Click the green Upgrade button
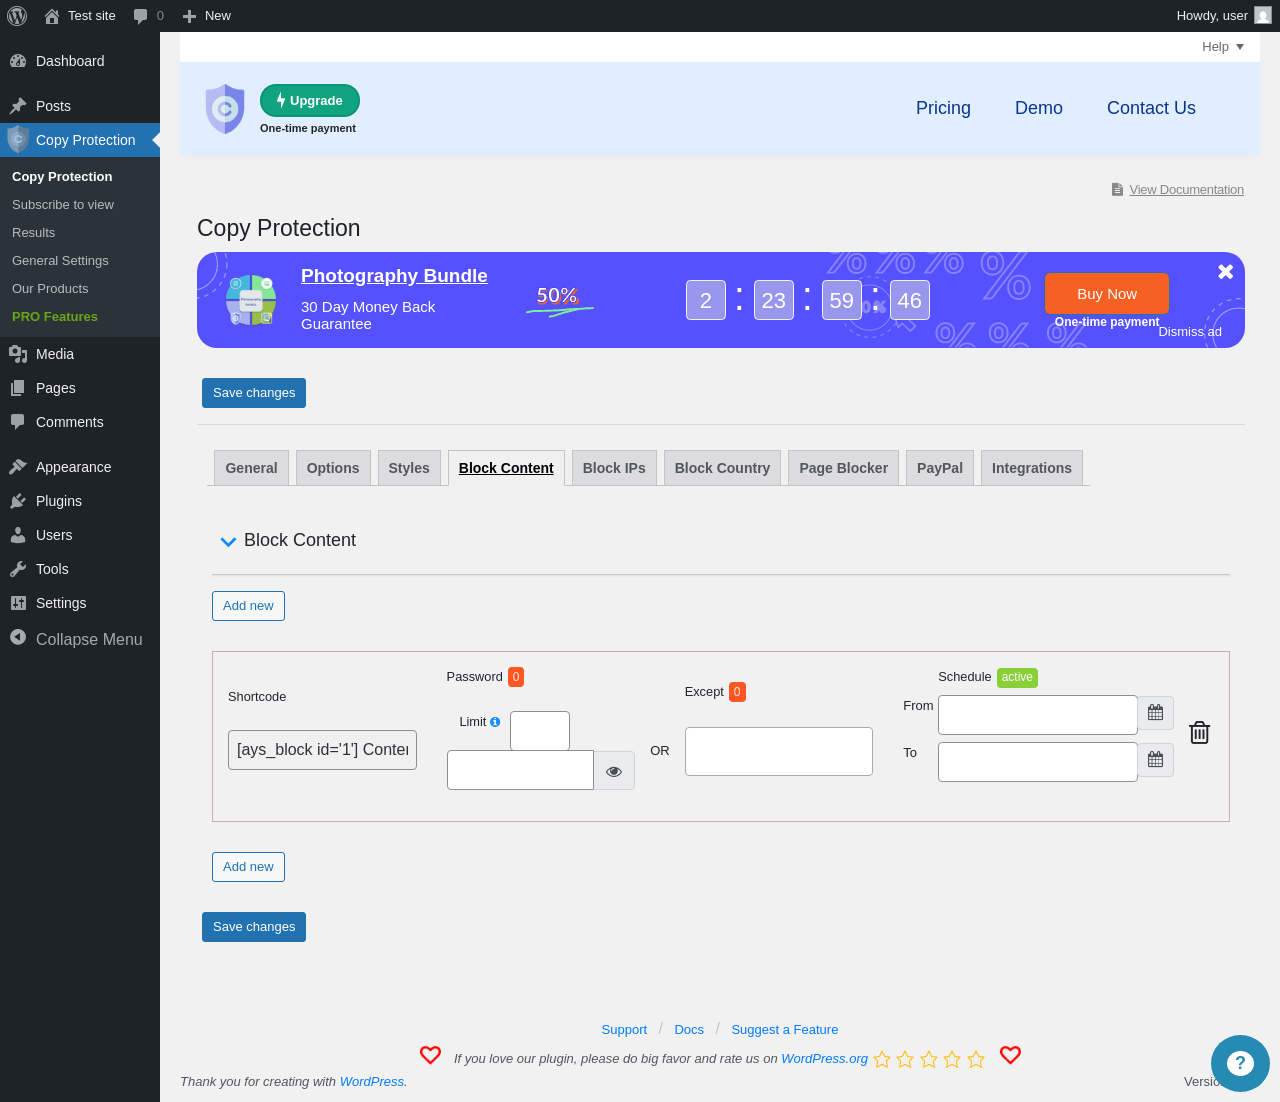The height and width of the screenshot is (1102, 1280). (x=310, y=101)
